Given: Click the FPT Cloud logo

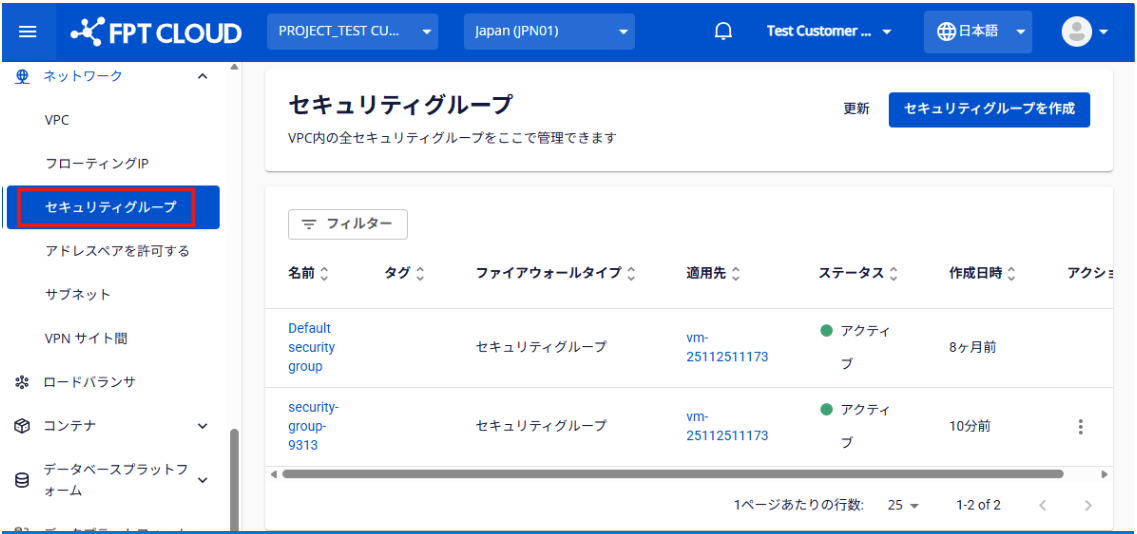Looking at the screenshot, I should tap(156, 32).
